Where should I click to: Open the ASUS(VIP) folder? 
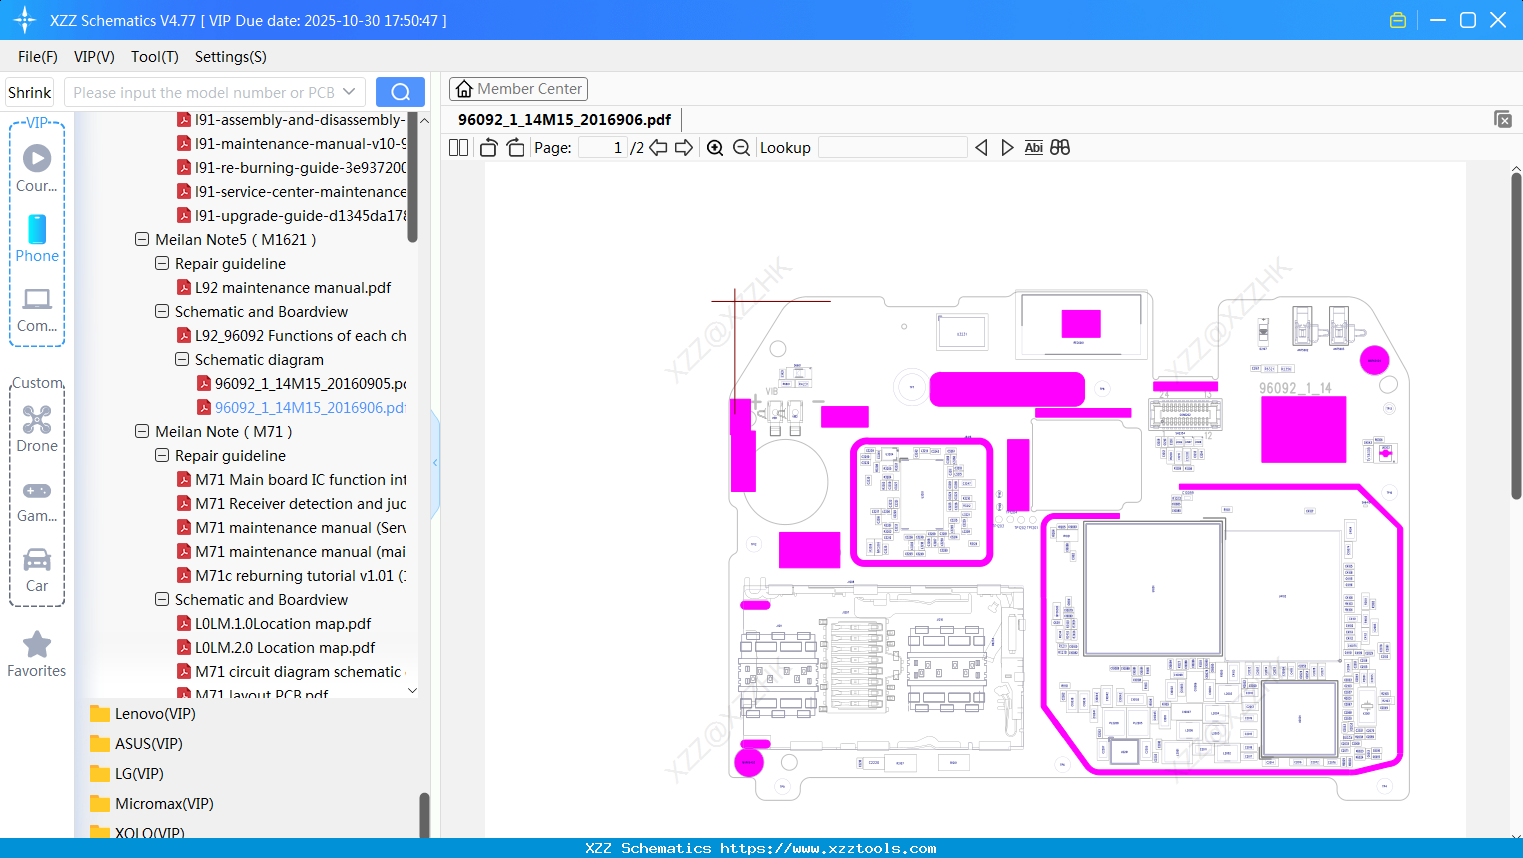pos(136,743)
